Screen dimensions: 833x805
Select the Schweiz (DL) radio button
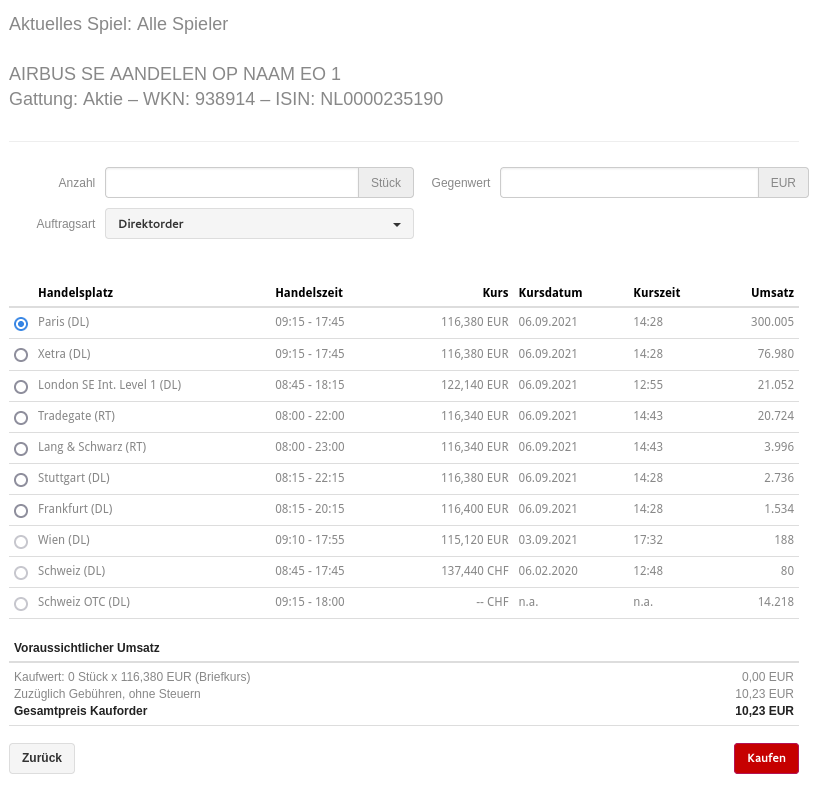[x=21, y=573]
